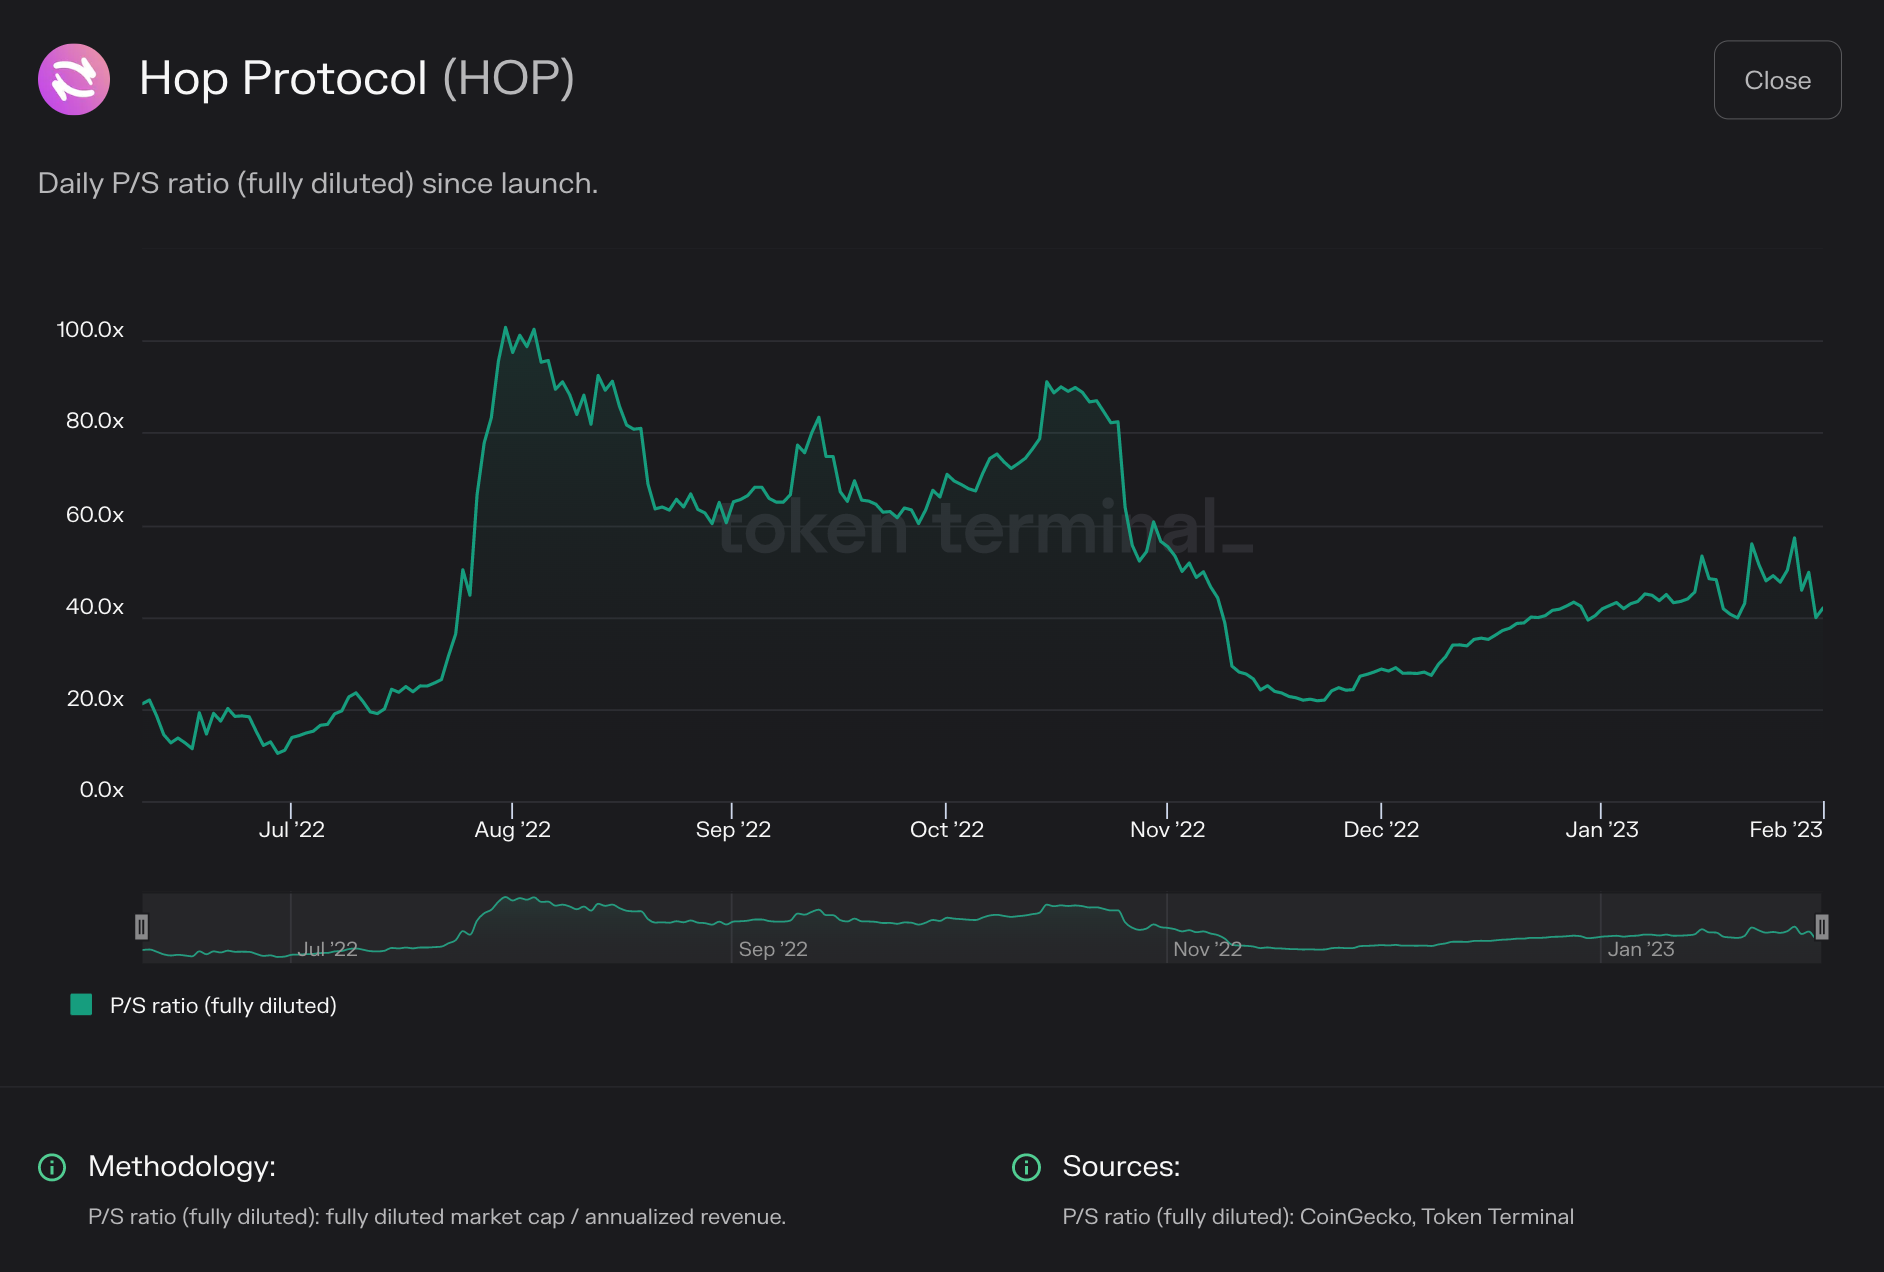Click the Sep '22 x-axis label
Screen dimensions: 1884x1272
coord(733,829)
